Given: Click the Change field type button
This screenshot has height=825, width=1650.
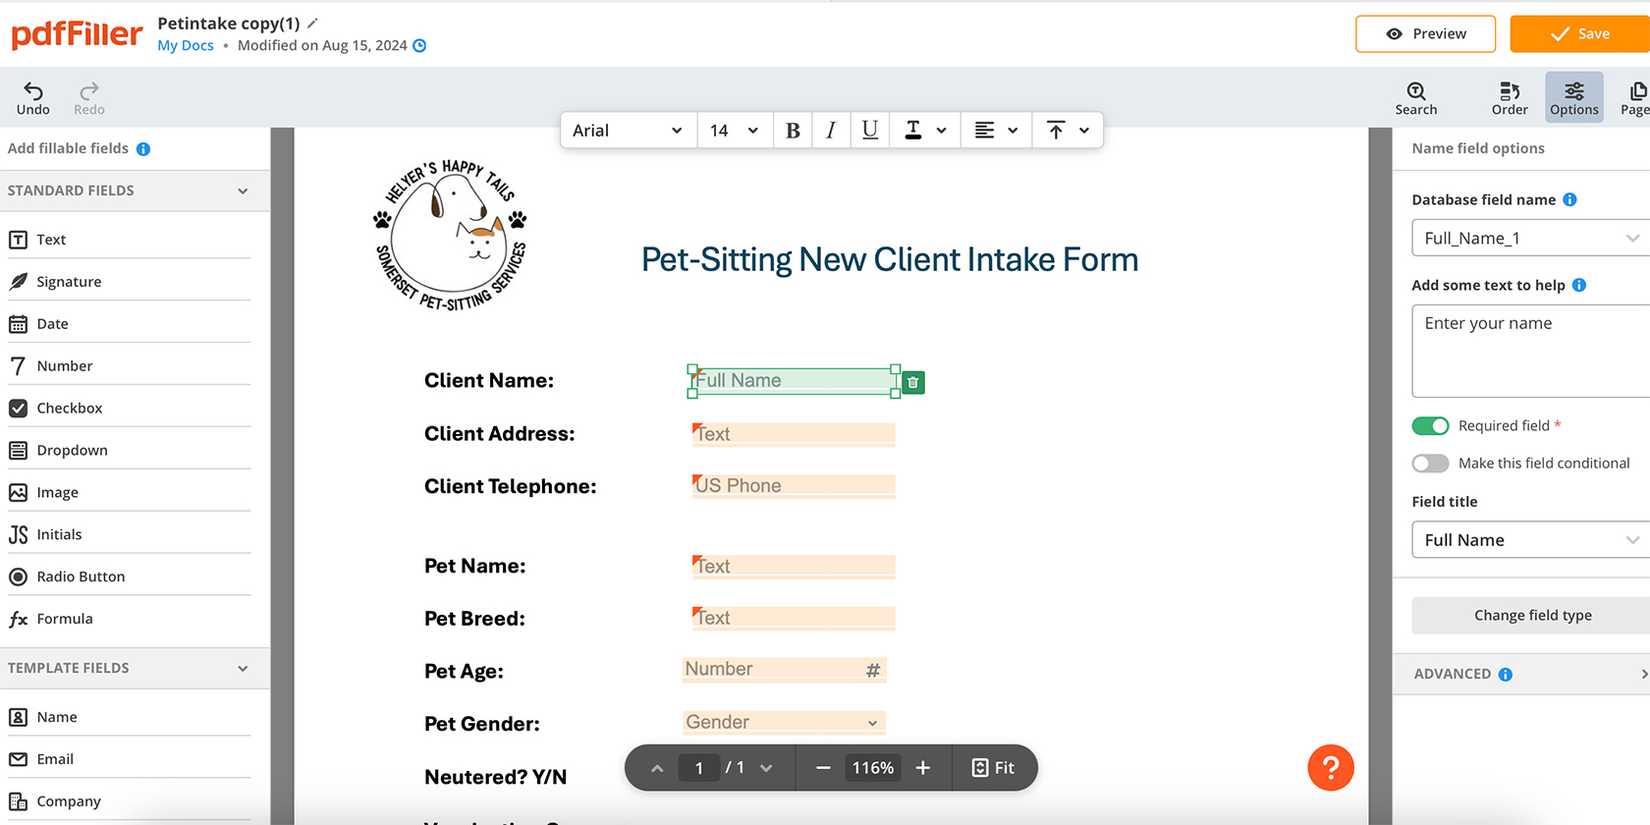Looking at the screenshot, I should (1532, 615).
